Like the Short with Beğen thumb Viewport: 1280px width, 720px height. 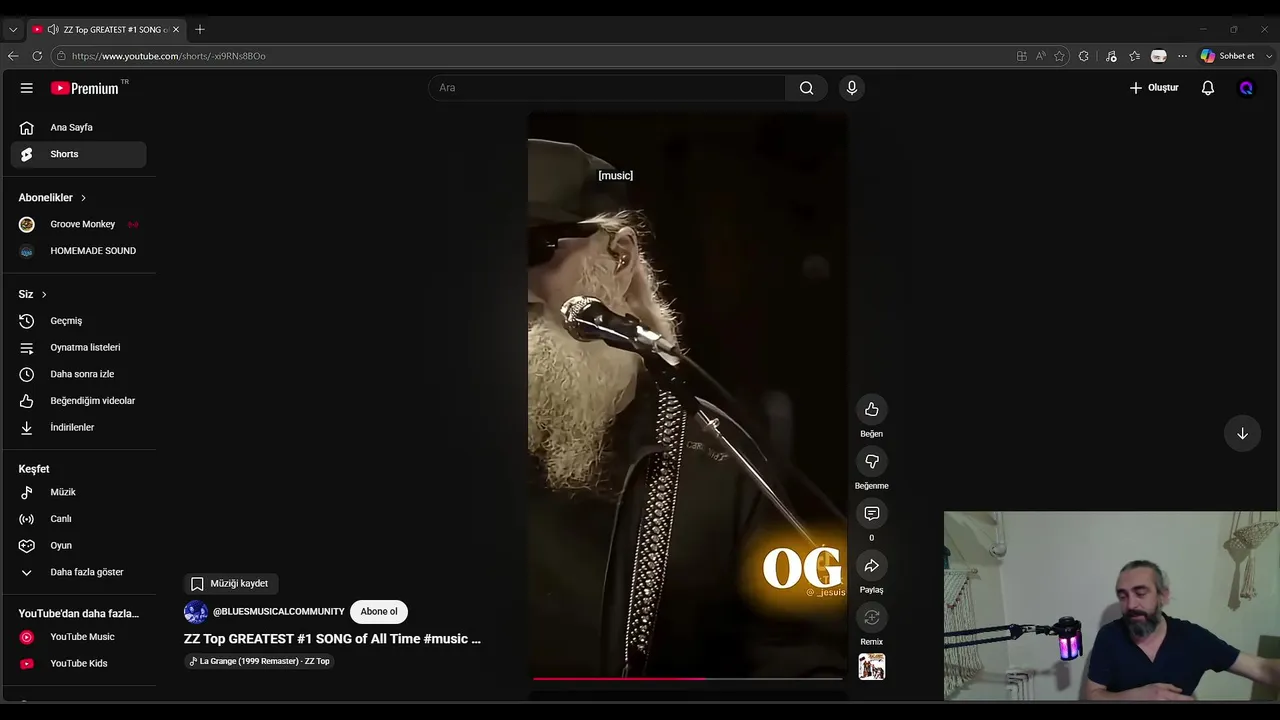[x=872, y=409]
